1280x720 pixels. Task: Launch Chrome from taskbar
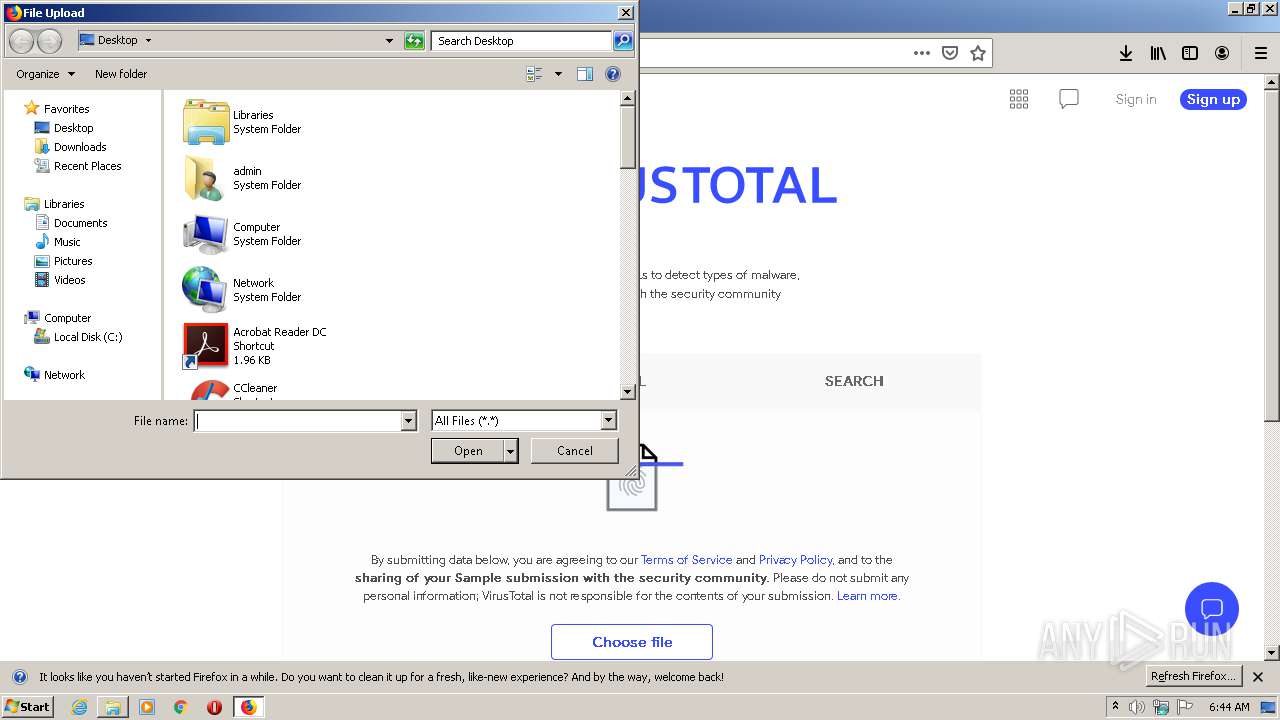(181, 707)
